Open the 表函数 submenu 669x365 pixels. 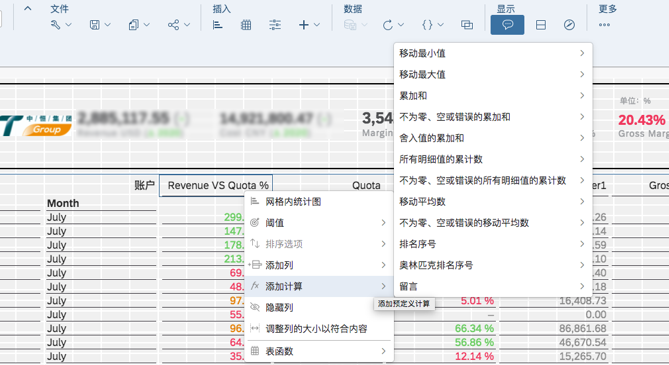click(x=319, y=351)
